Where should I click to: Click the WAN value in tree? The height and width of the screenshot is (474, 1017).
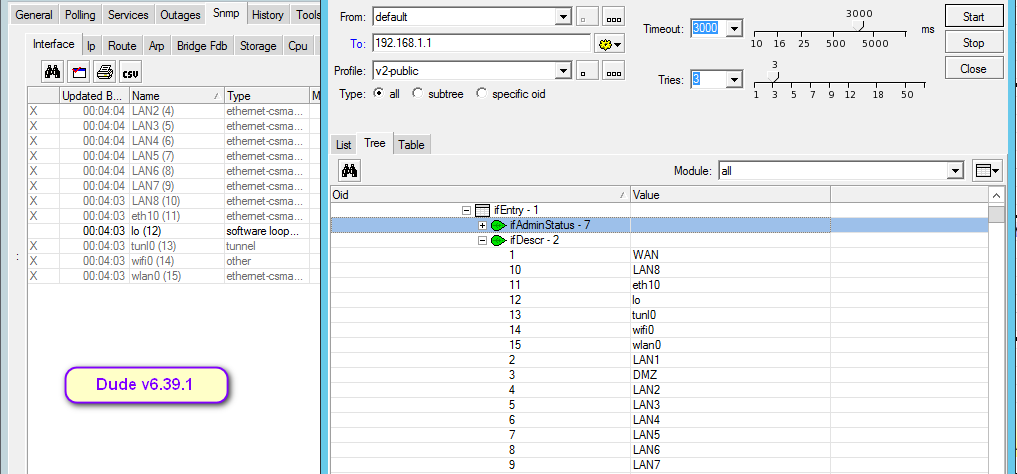[x=645, y=255]
